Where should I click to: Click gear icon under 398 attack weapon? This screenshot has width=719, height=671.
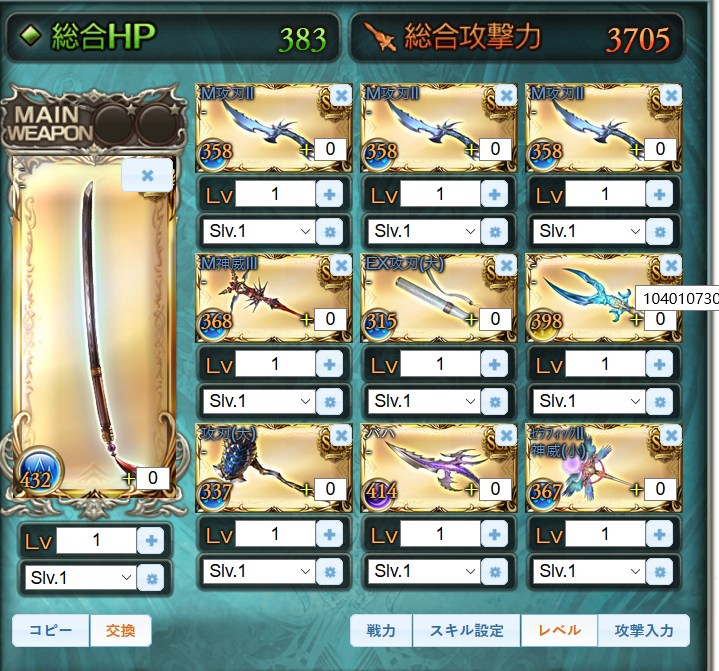point(660,402)
